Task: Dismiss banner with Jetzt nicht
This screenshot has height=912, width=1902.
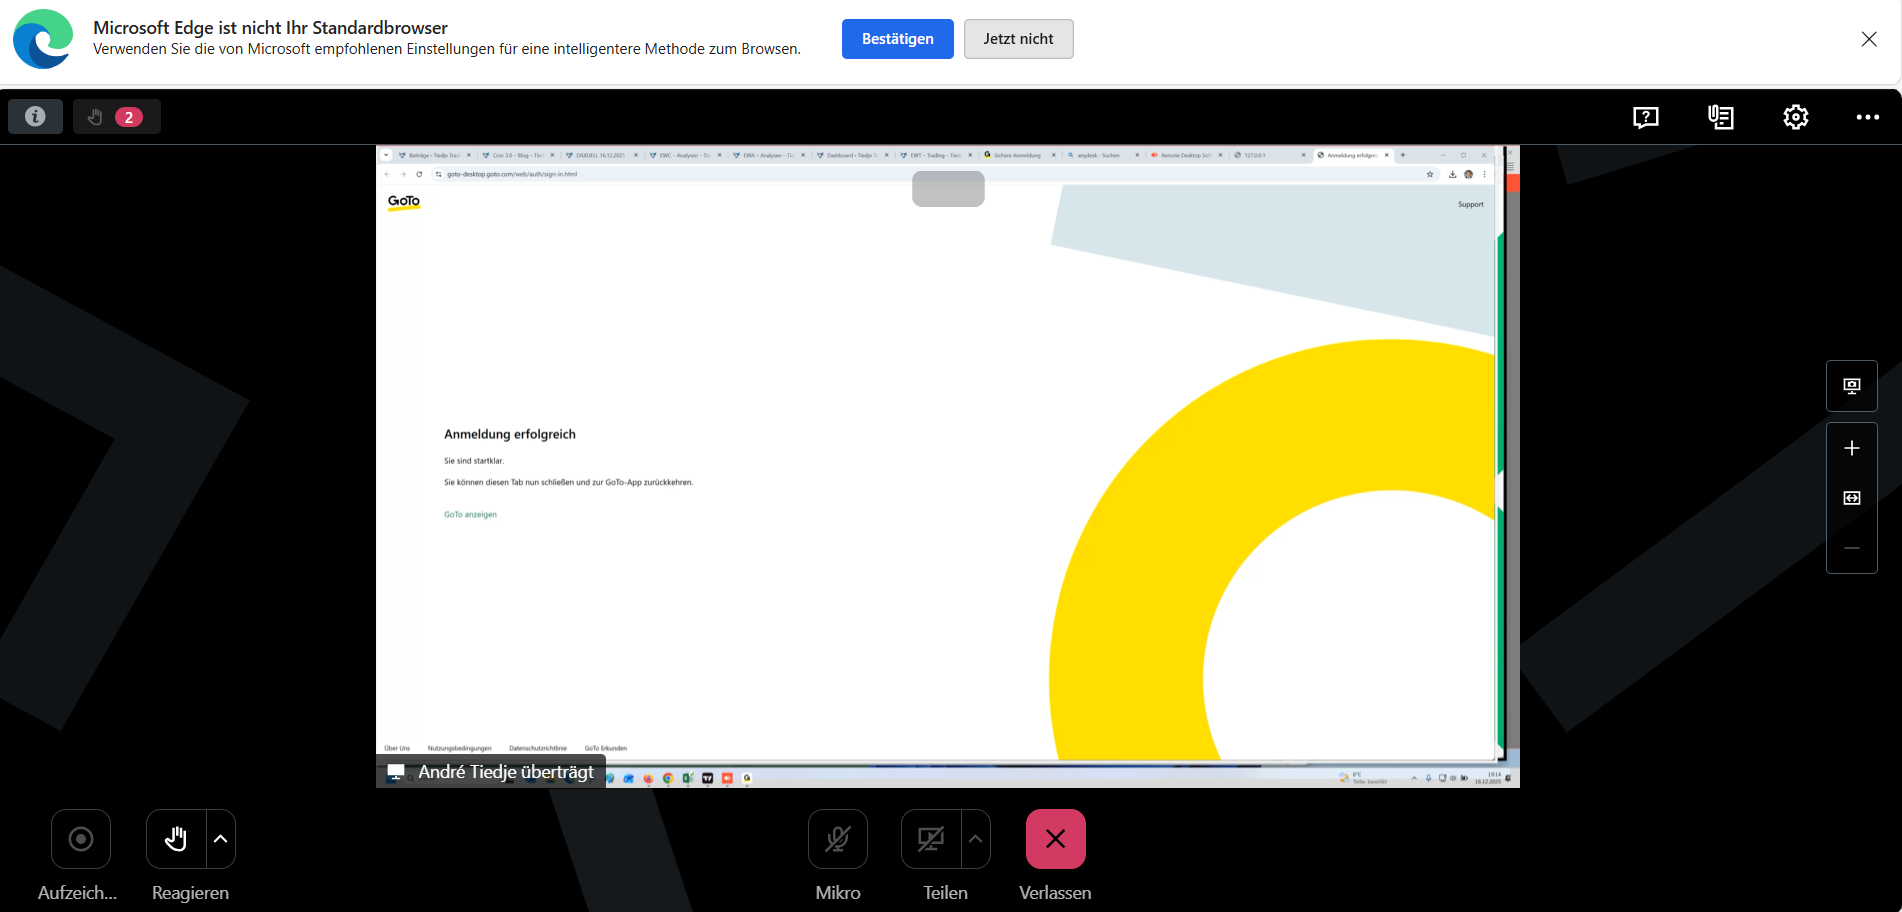Action: click(x=1018, y=39)
